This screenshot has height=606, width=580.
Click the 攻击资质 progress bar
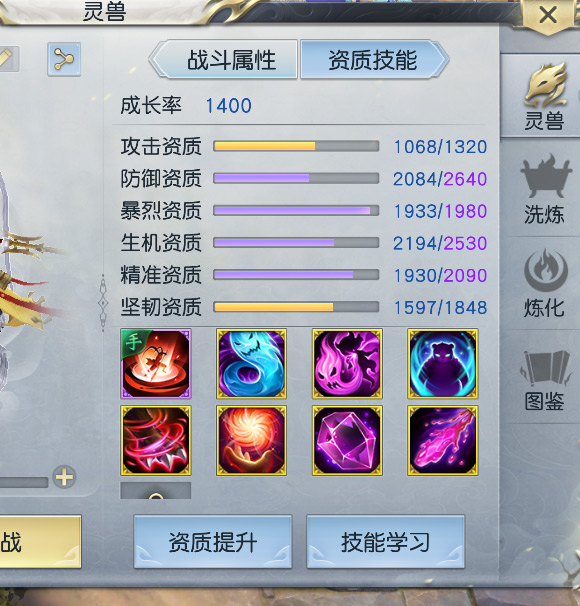coord(296,146)
